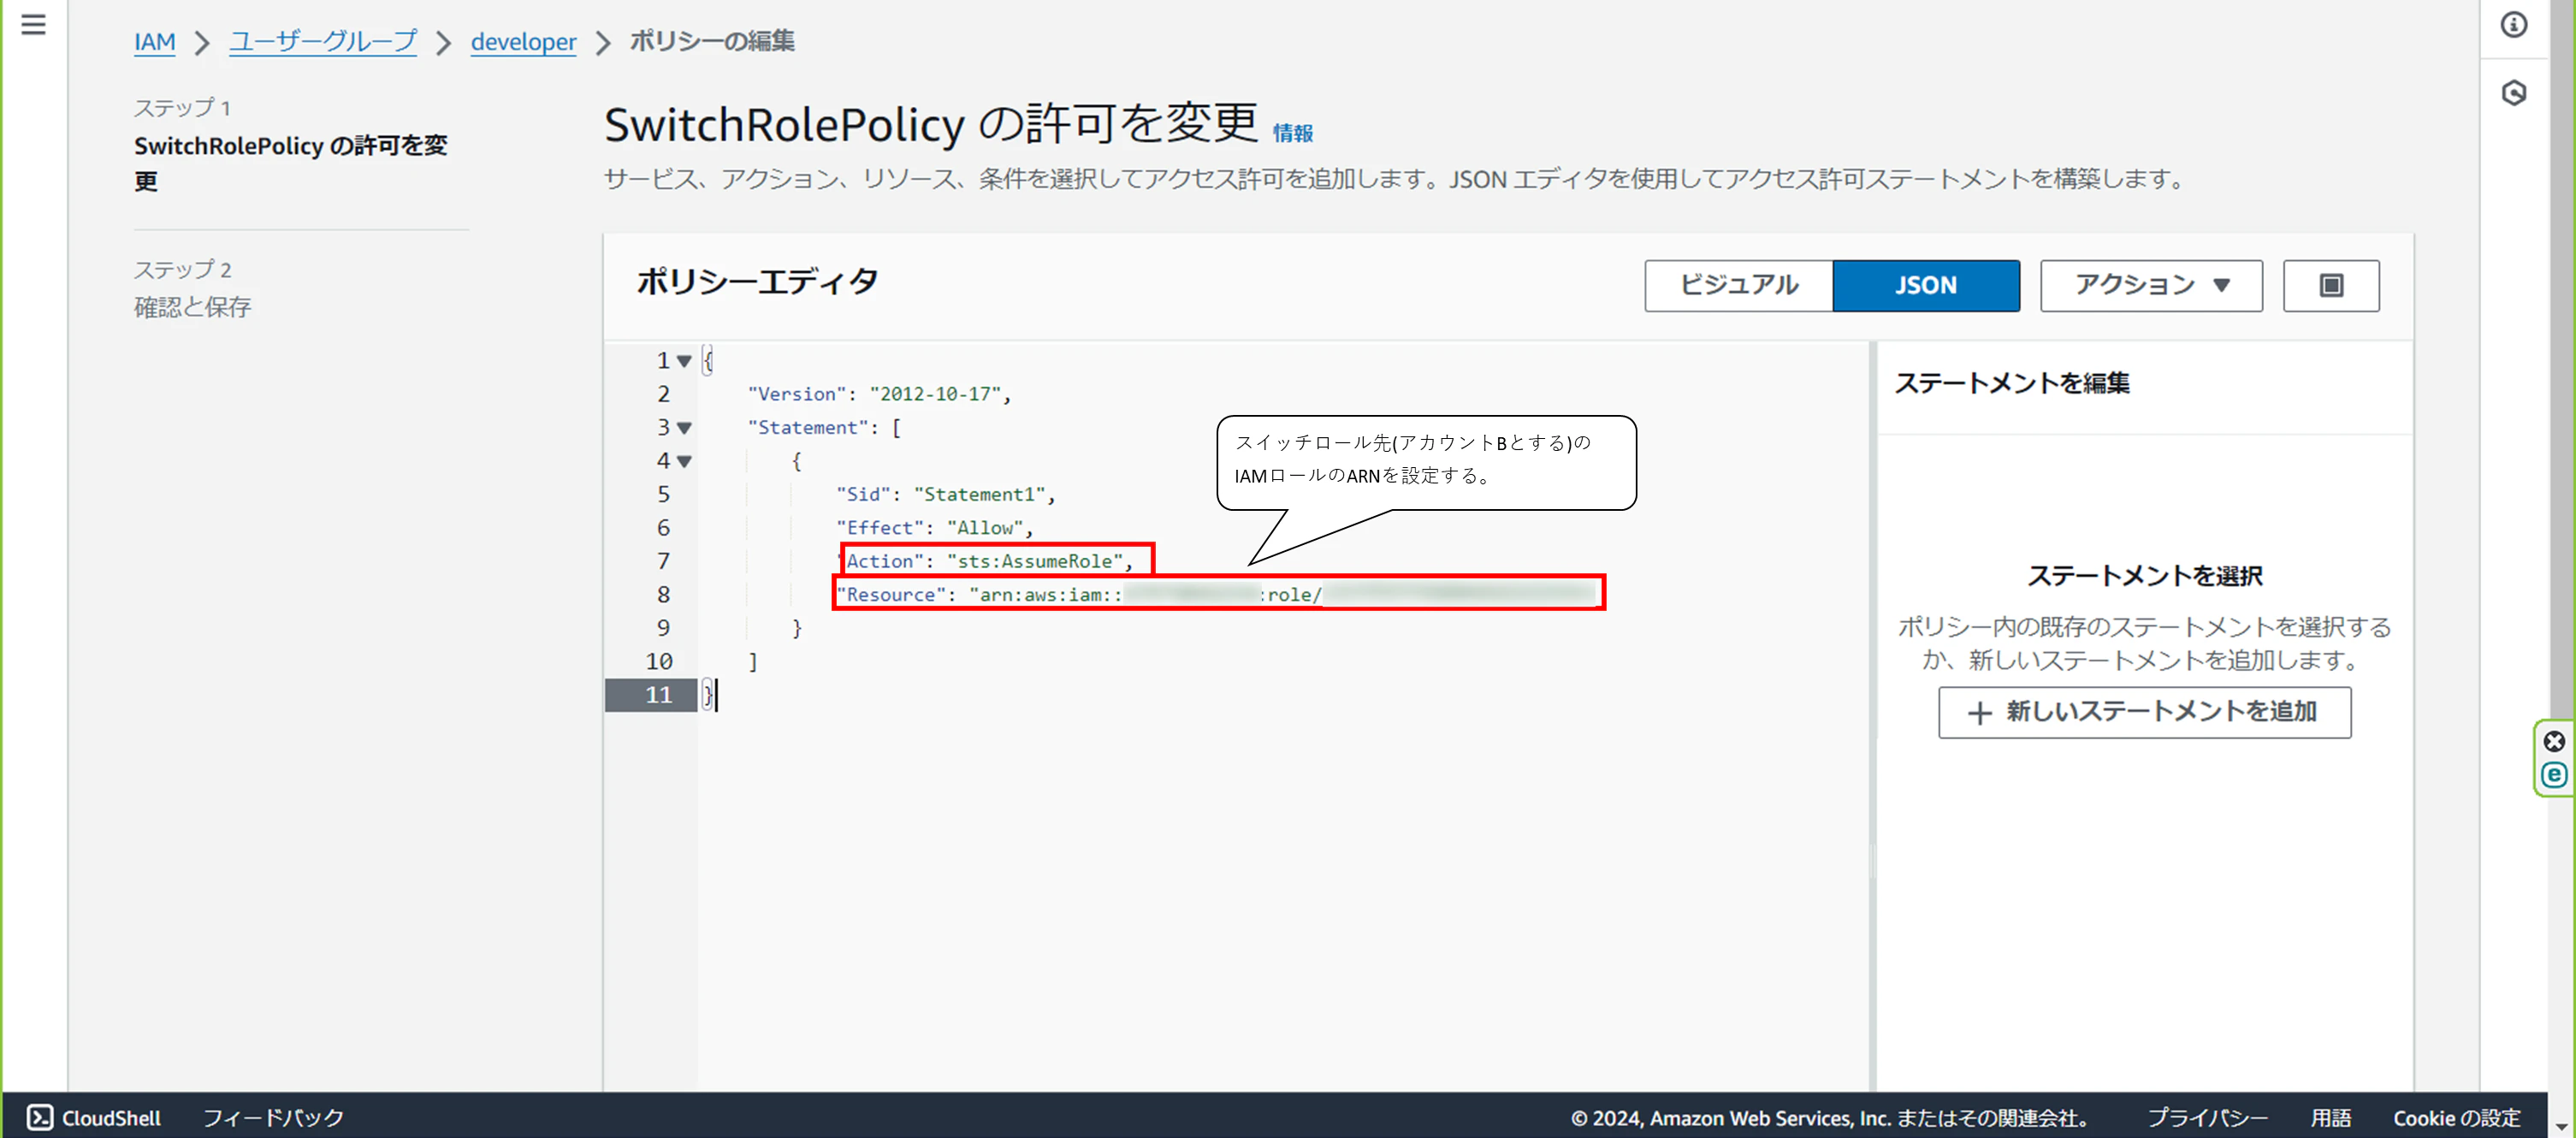This screenshot has width=2576, height=1138.
Task: Toggle the fullscreen editor square icon
Action: [x=2330, y=285]
